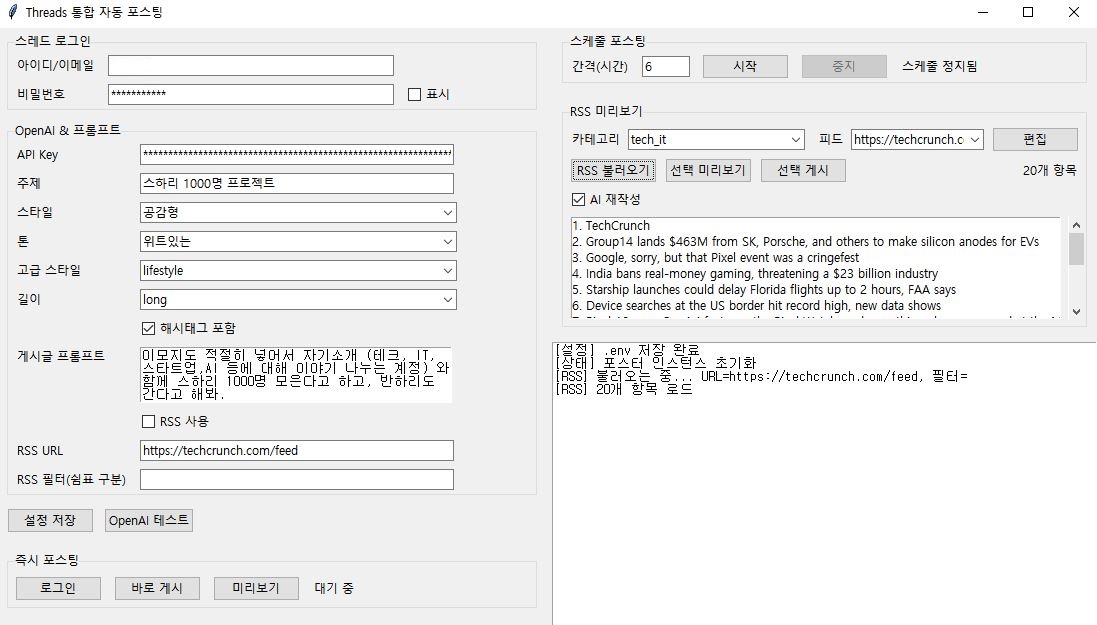Open the 고급 스타일 lifestyle dropdown
This screenshot has width=1097, height=625.
coord(298,271)
